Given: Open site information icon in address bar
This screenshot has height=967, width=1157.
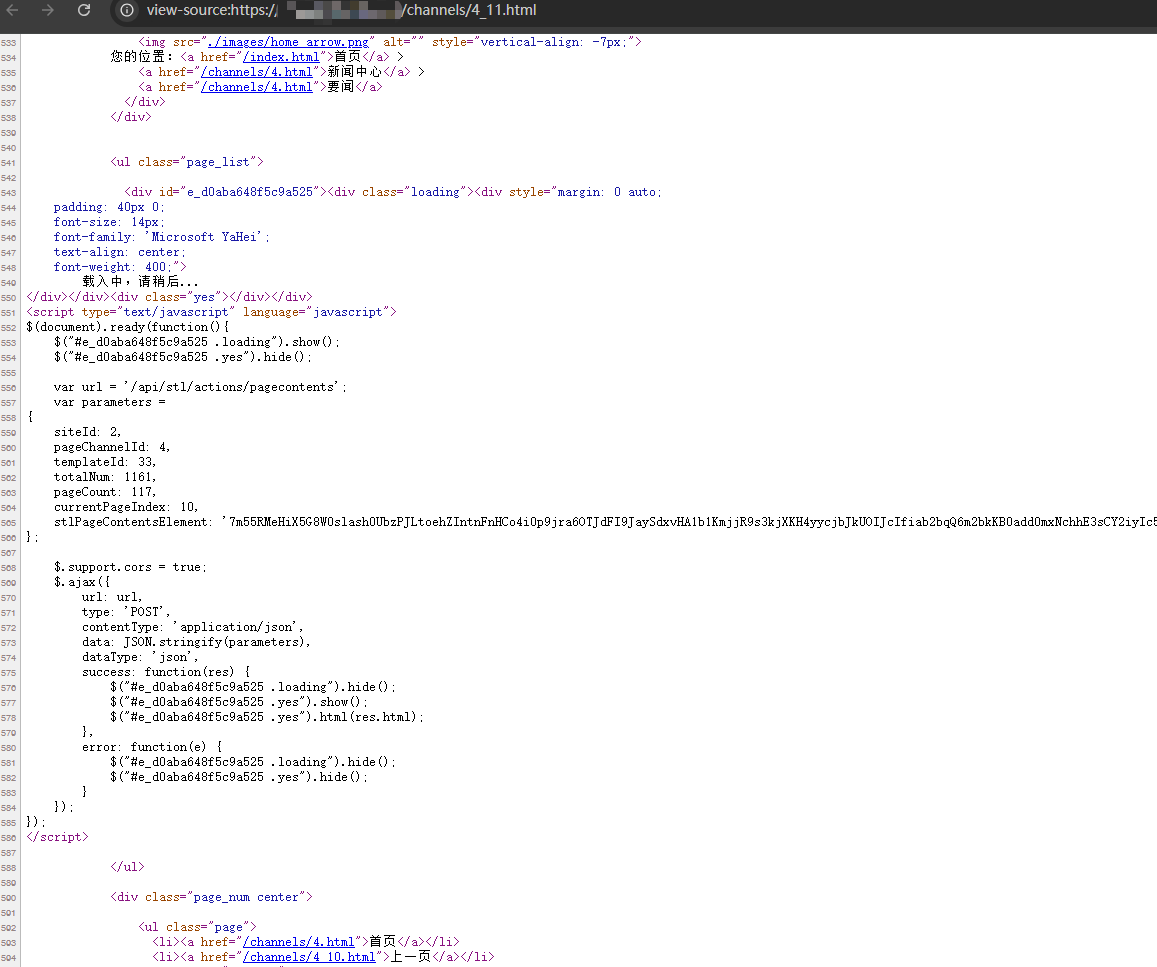Looking at the screenshot, I should click(x=127, y=10).
